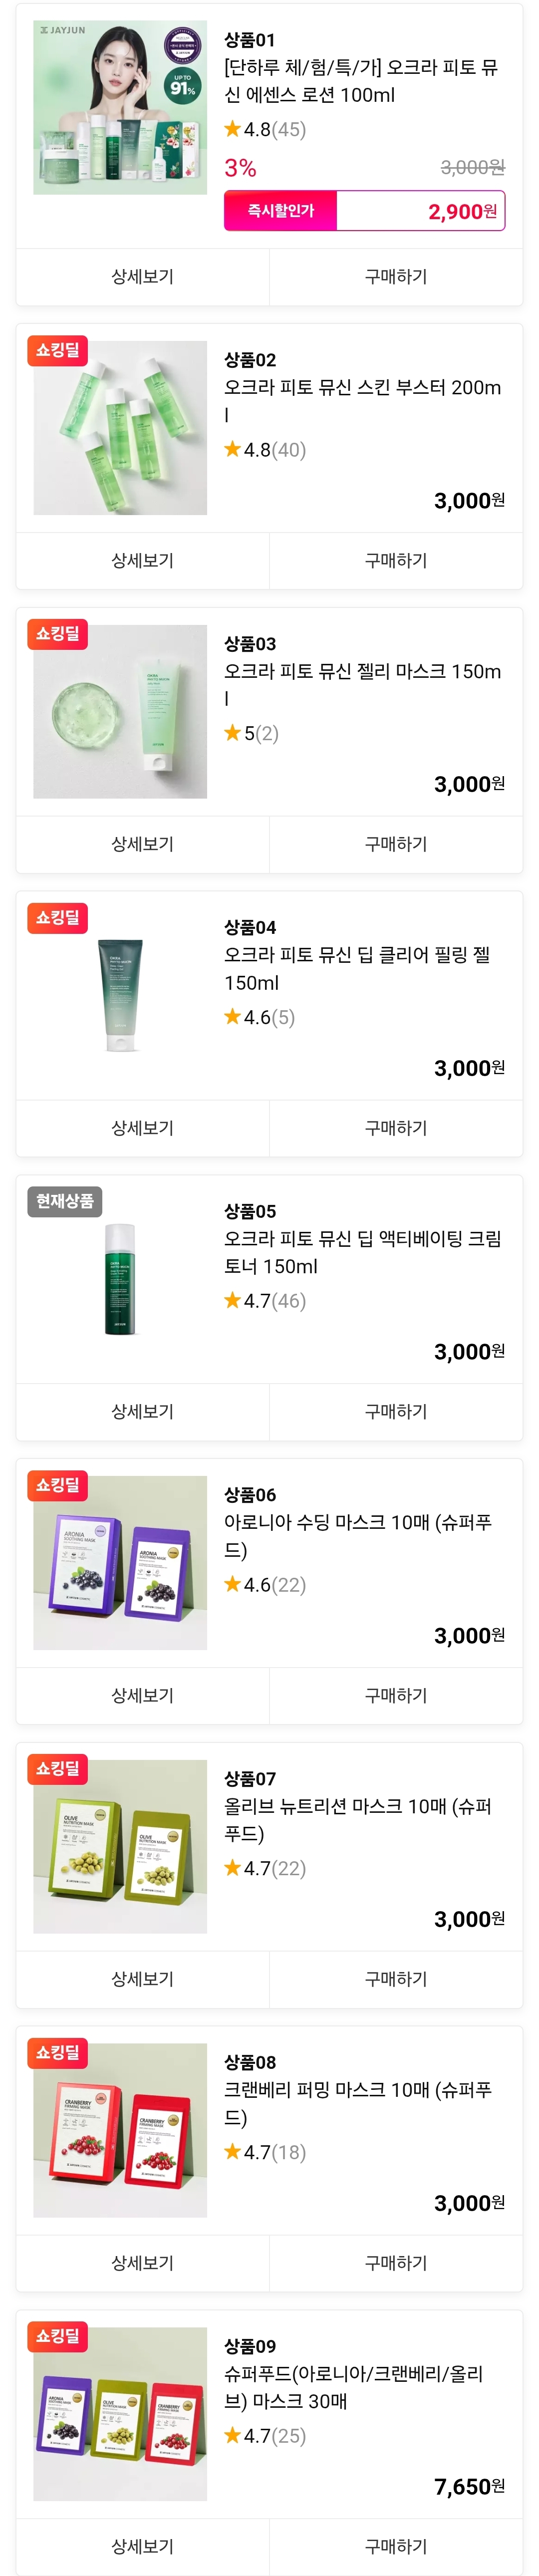Screen dimensions: 539x2576
Task: Open 상세보기 for 상품04 peeling gel
Action: tap(142, 1128)
